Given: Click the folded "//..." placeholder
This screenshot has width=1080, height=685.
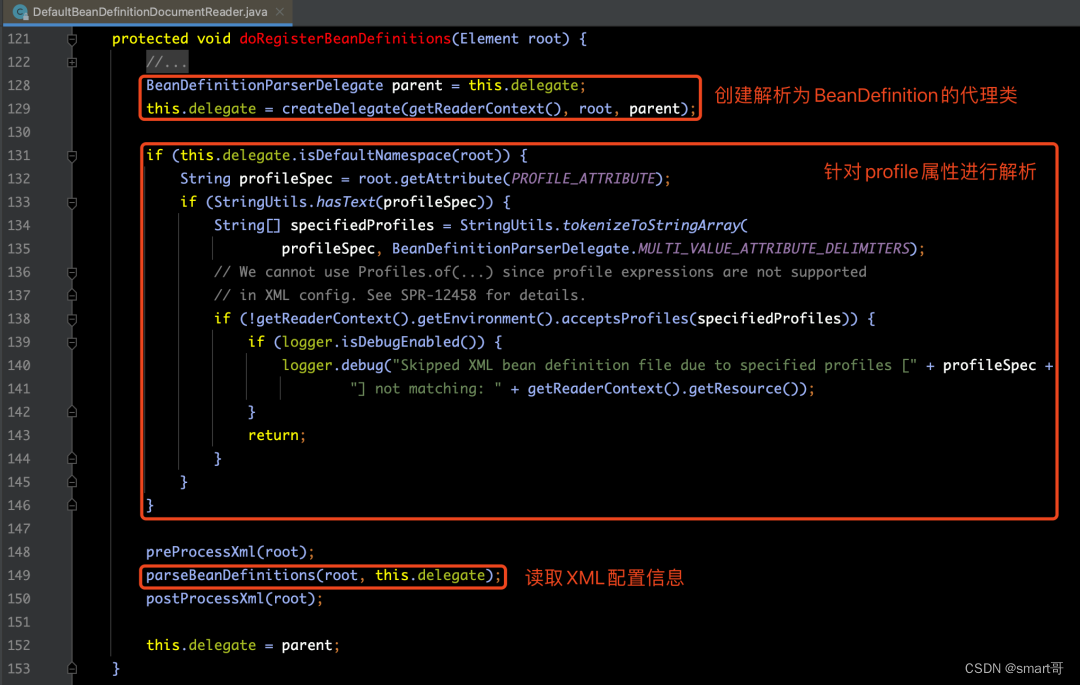Looking at the screenshot, I should (x=167, y=63).
